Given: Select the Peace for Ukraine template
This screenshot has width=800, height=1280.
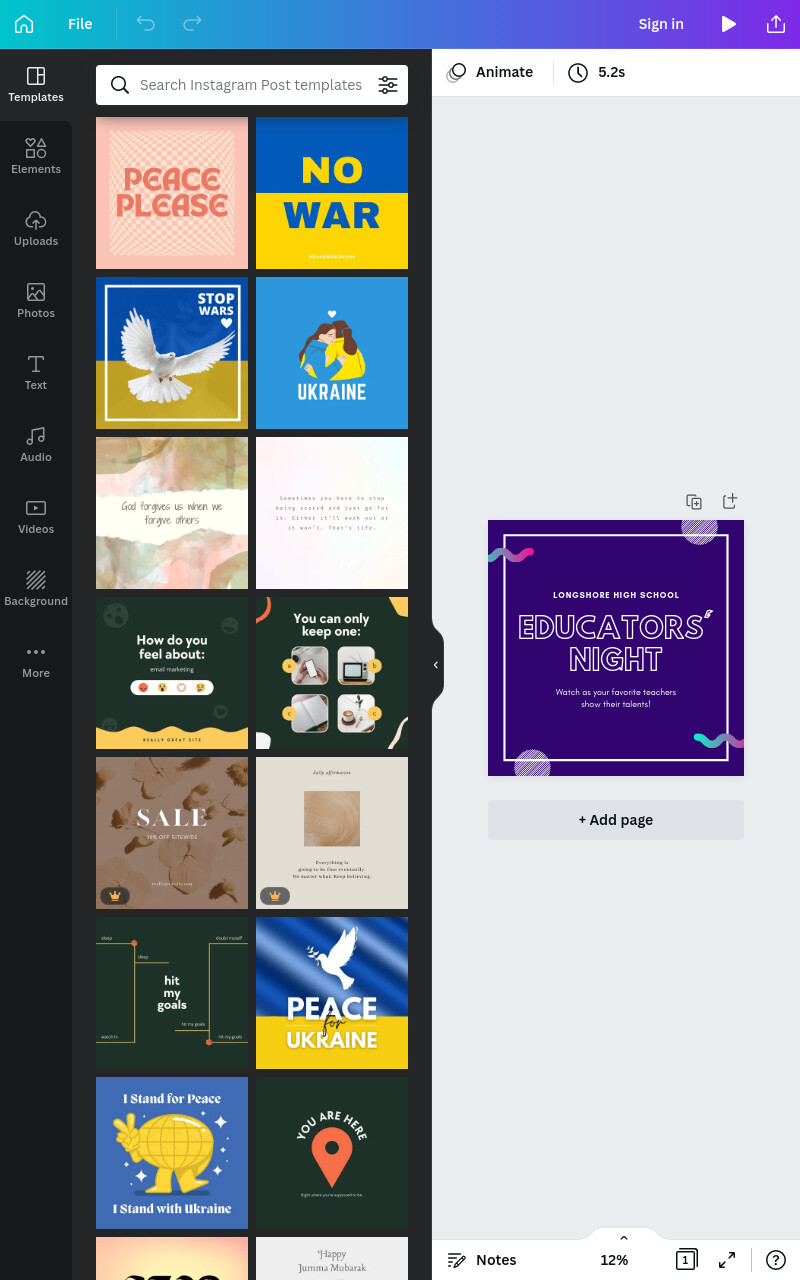Looking at the screenshot, I should (x=332, y=993).
